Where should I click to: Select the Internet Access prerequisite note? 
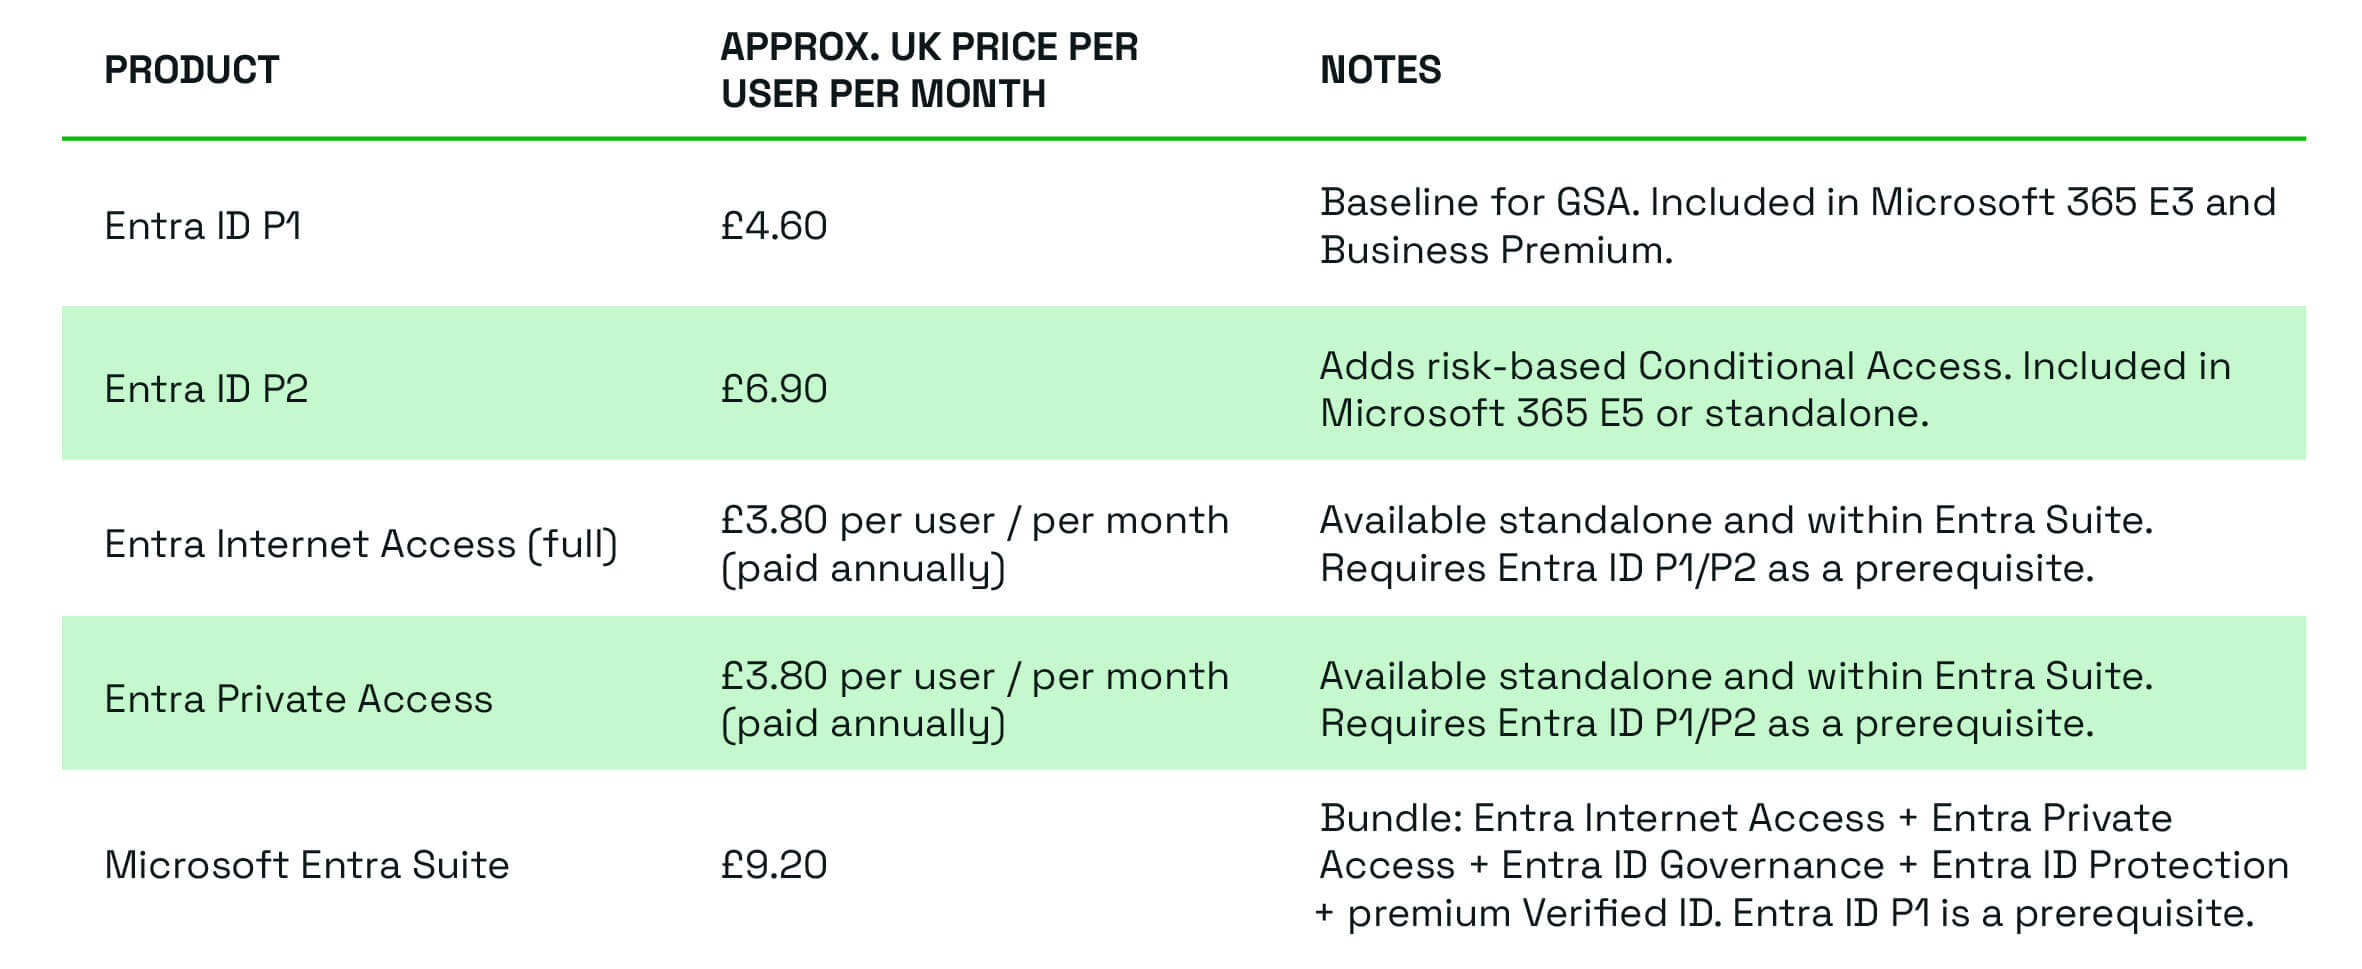tap(1736, 544)
